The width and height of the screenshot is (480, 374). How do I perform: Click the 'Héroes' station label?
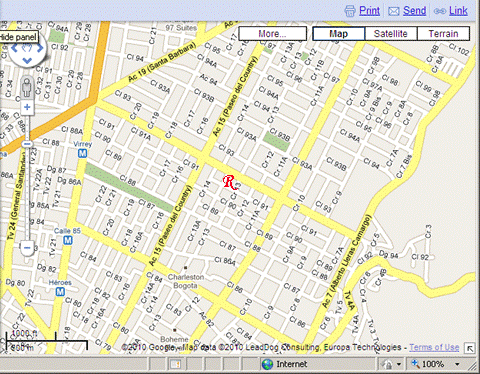60,283
